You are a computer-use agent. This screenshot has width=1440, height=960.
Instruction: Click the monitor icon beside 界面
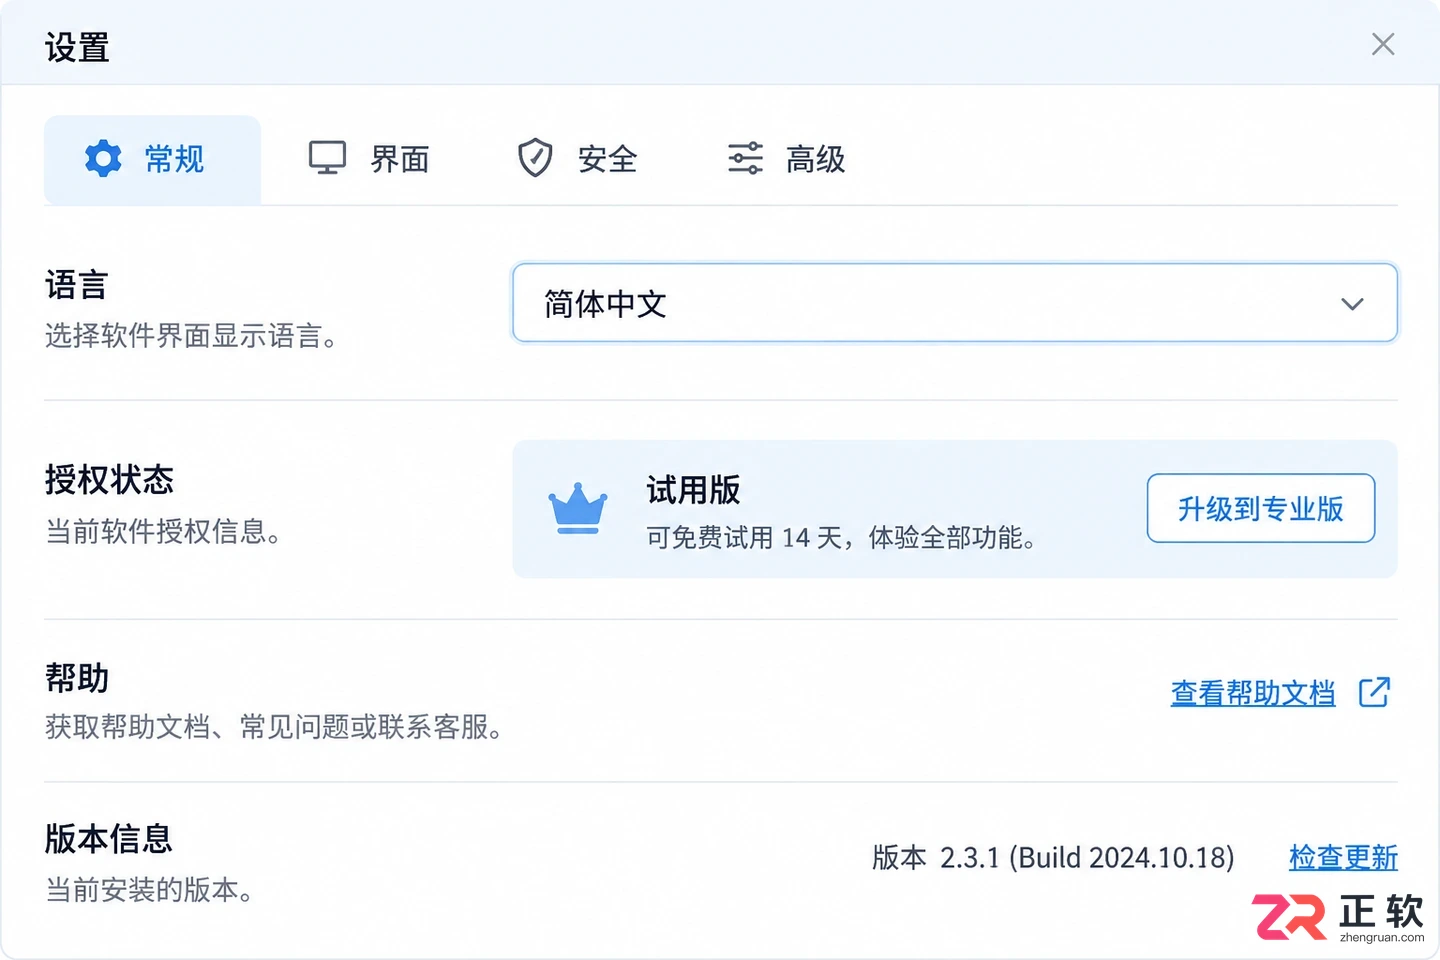click(x=327, y=158)
